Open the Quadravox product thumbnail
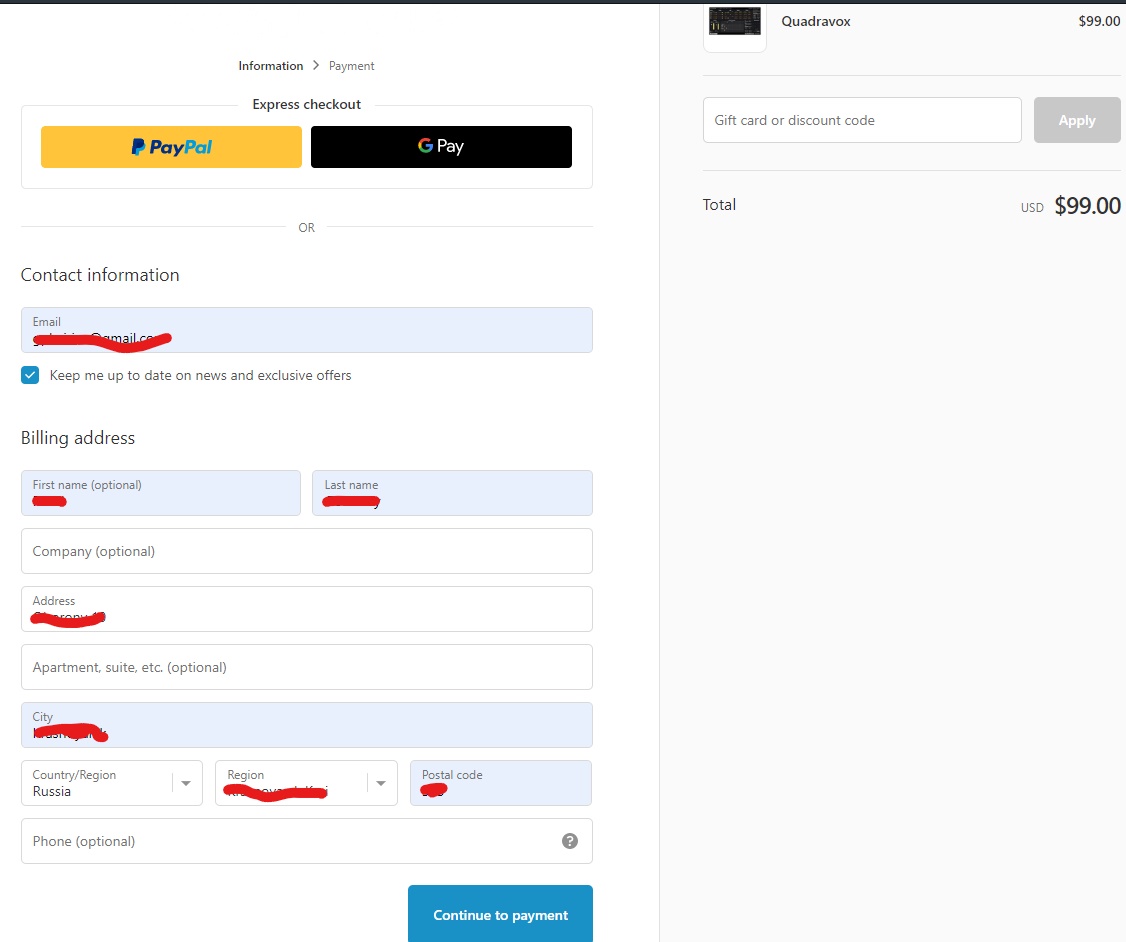The width and height of the screenshot is (1126, 942). coord(735,26)
